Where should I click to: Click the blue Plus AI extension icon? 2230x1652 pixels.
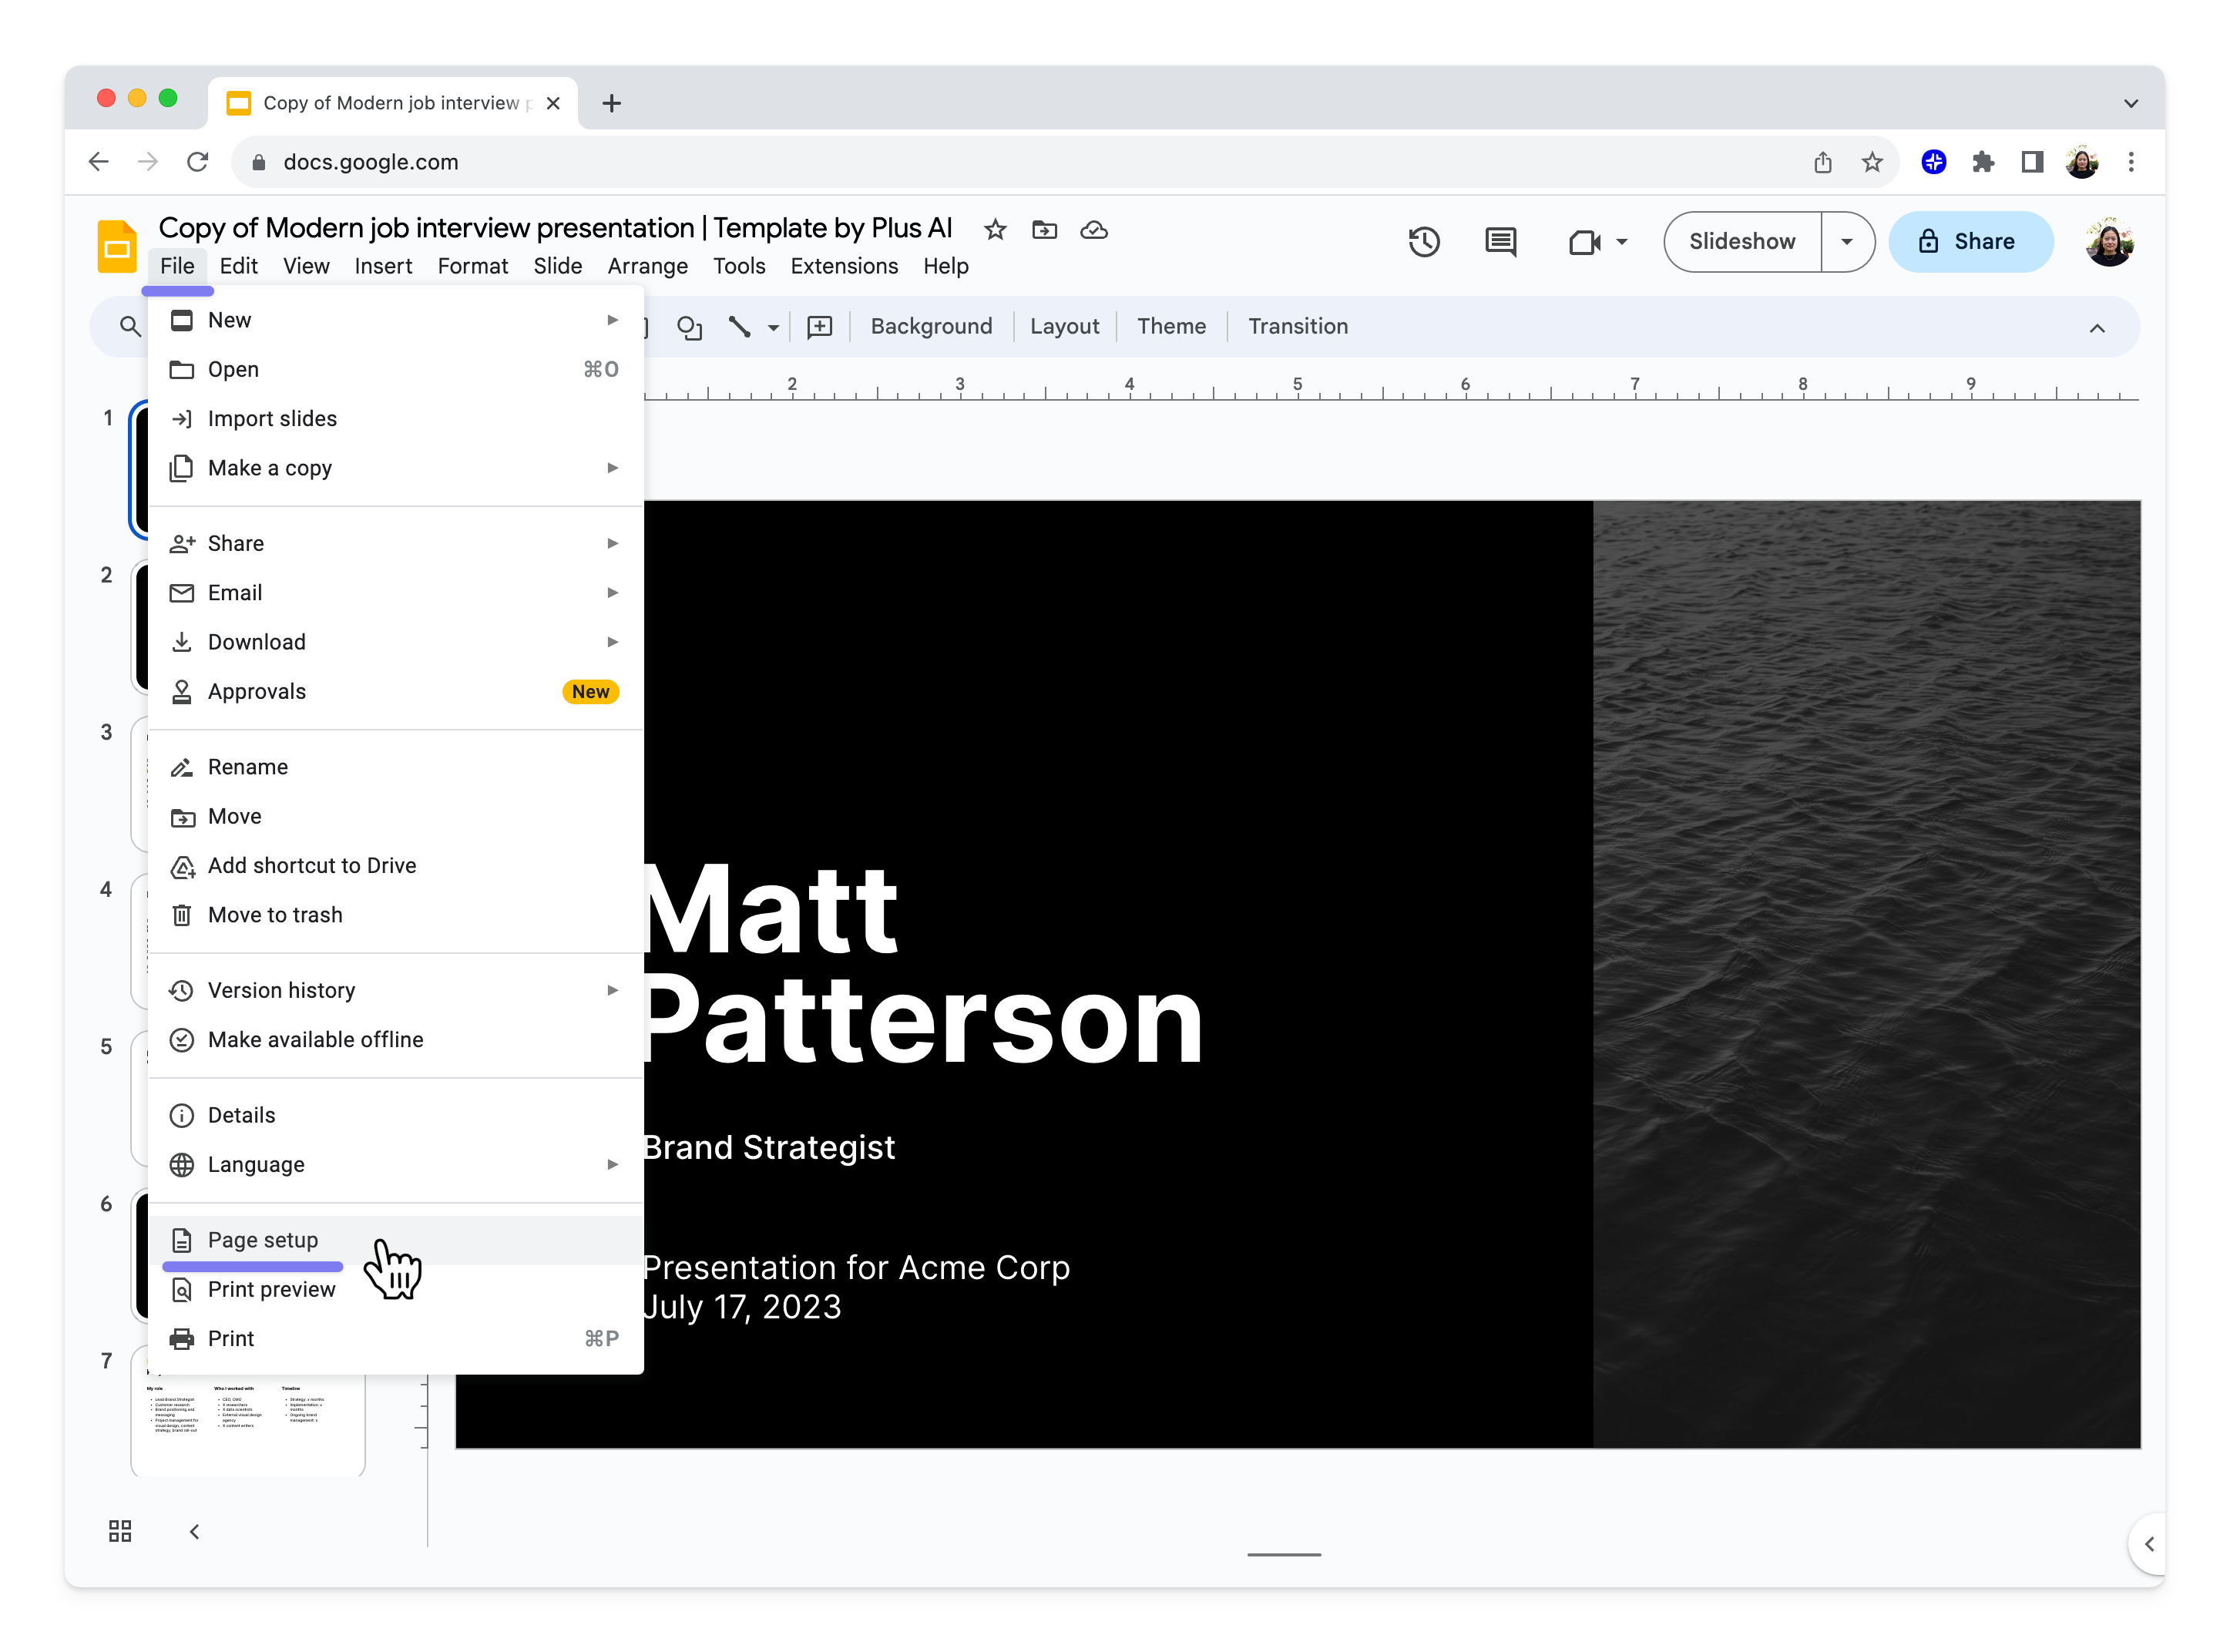point(1933,162)
